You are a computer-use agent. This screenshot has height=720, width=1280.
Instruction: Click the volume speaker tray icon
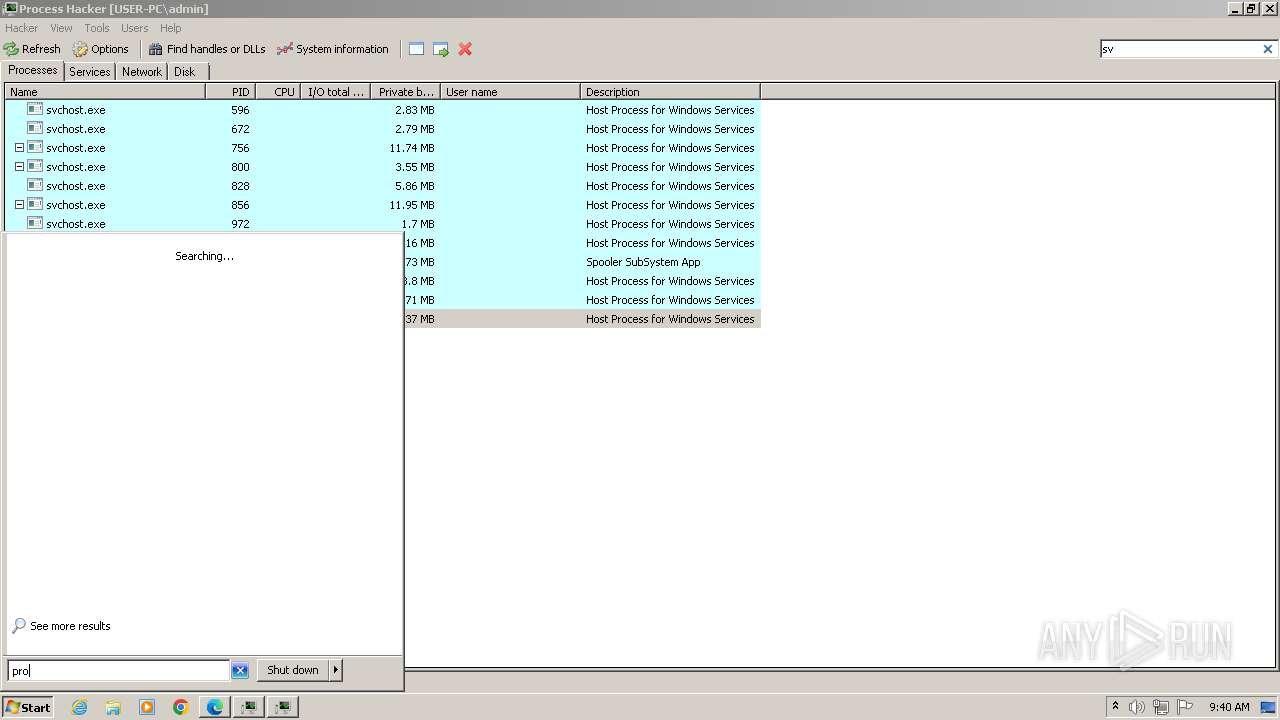pos(1137,707)
